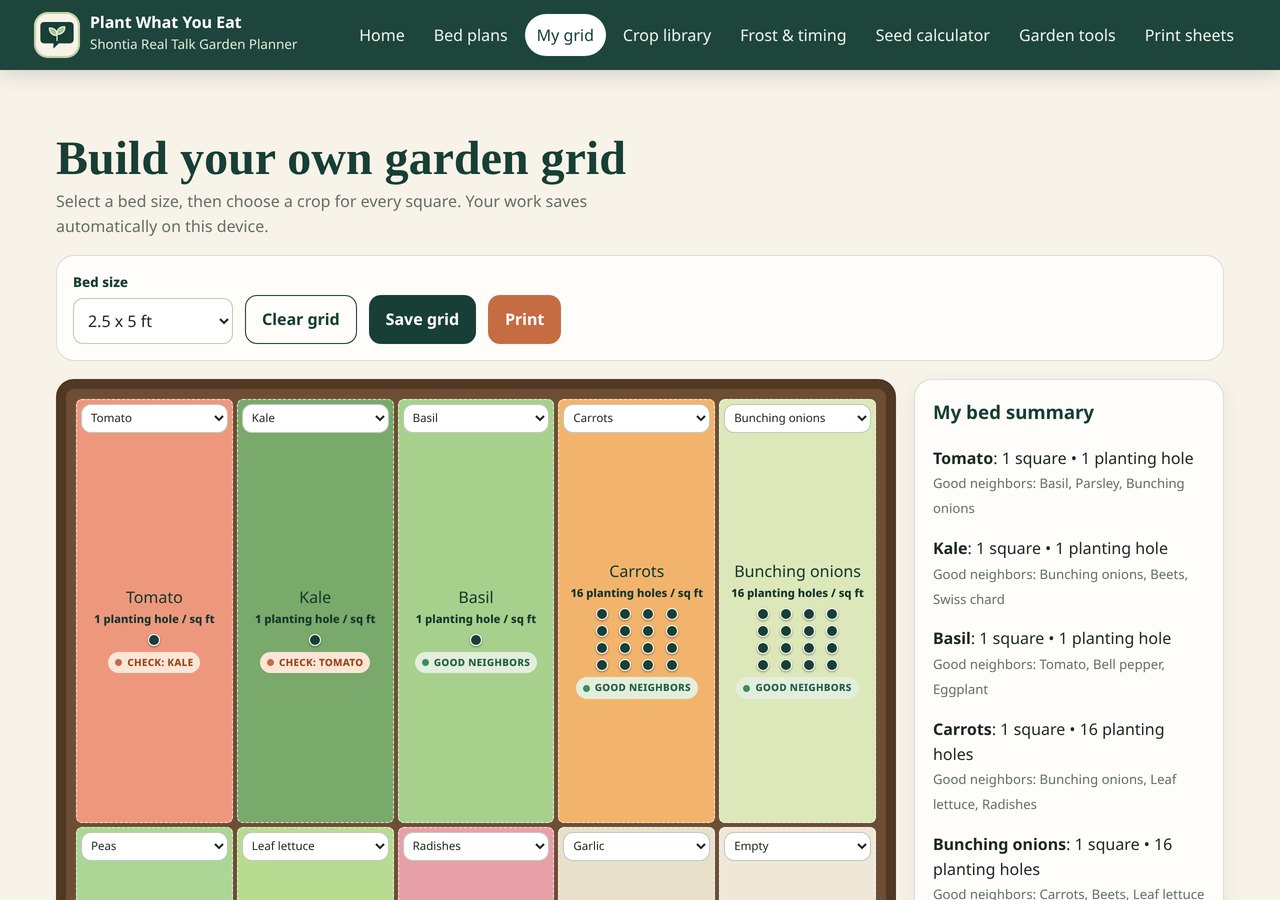Screen dimensions: 1280x900
Task: Choose a crop for the Empty square
Action: (797, 846)
